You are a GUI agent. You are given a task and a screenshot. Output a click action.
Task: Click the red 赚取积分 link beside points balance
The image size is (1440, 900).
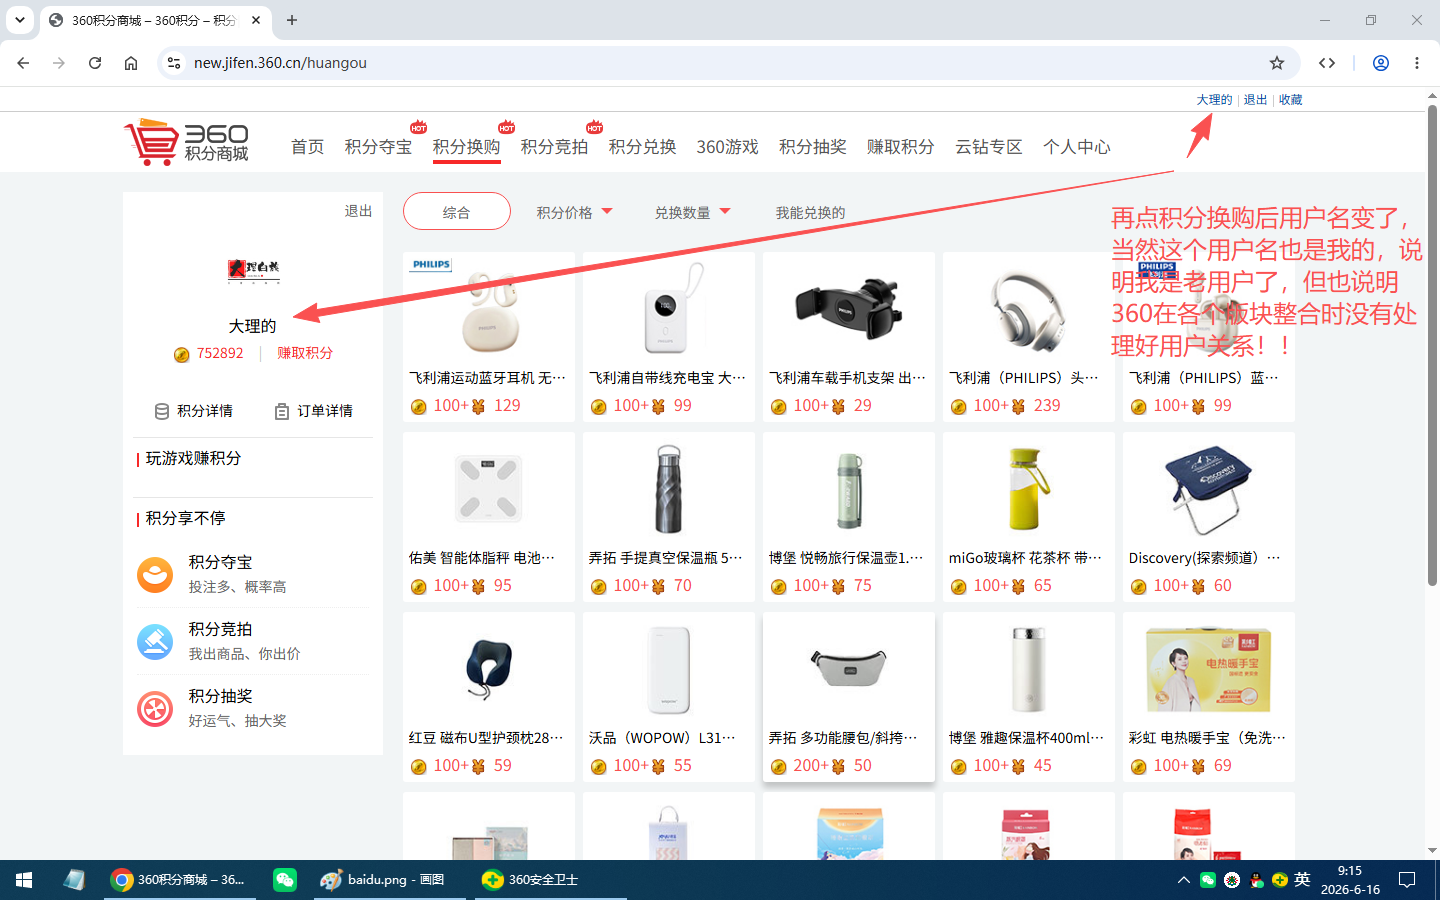(305, 353)
